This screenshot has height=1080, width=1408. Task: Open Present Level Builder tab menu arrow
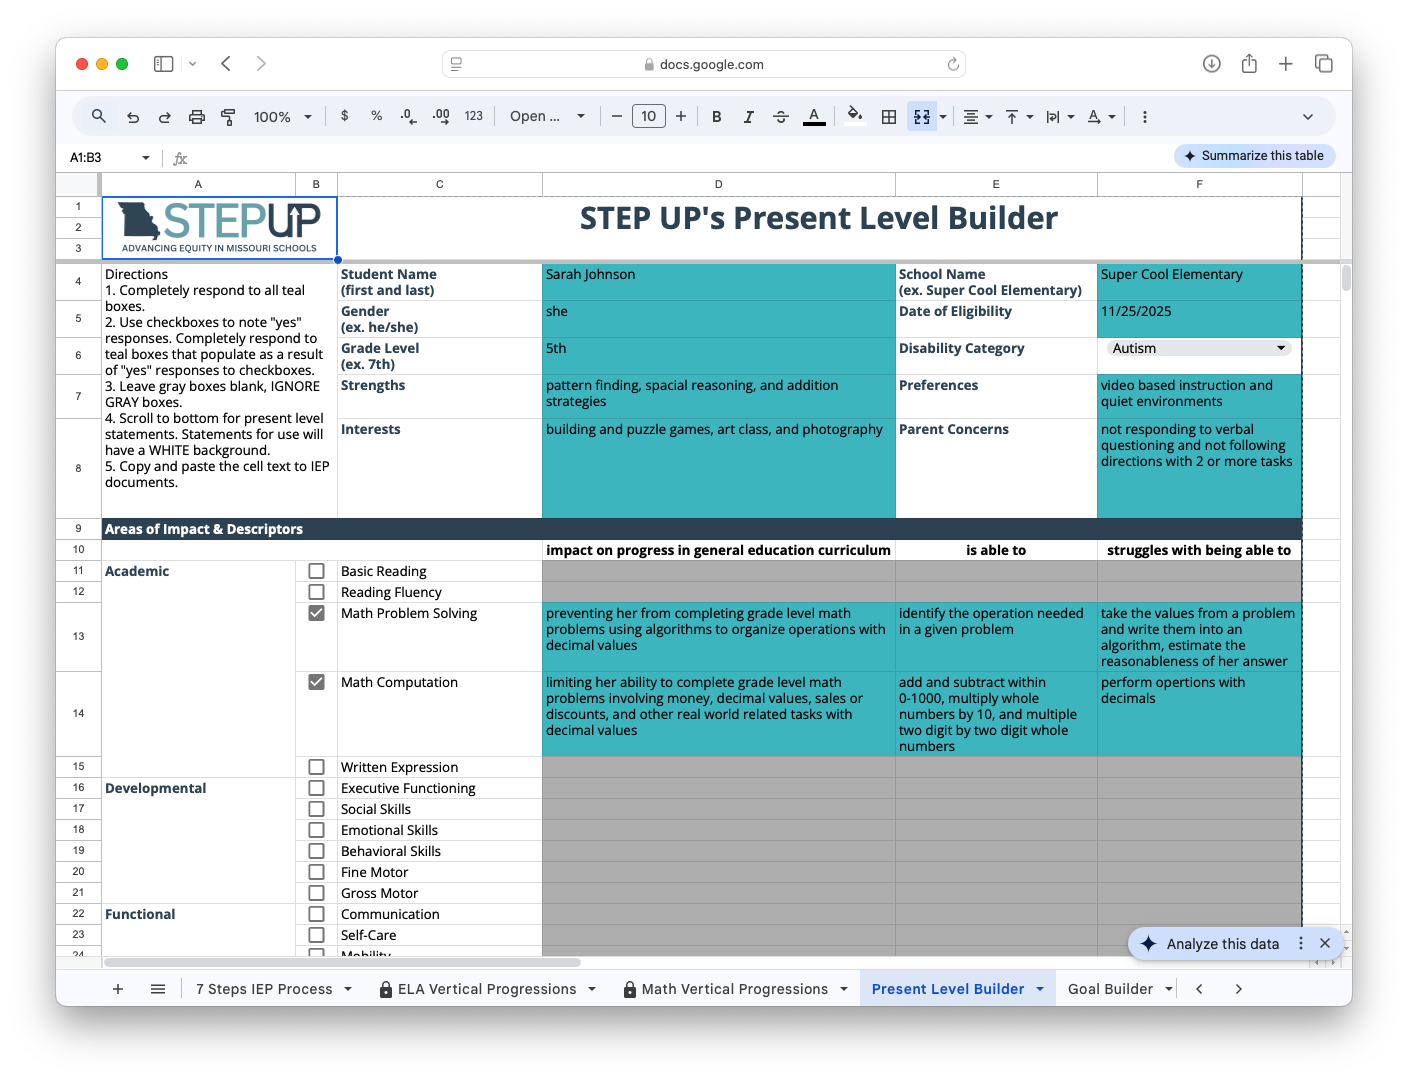click(x=1040, y=989)
